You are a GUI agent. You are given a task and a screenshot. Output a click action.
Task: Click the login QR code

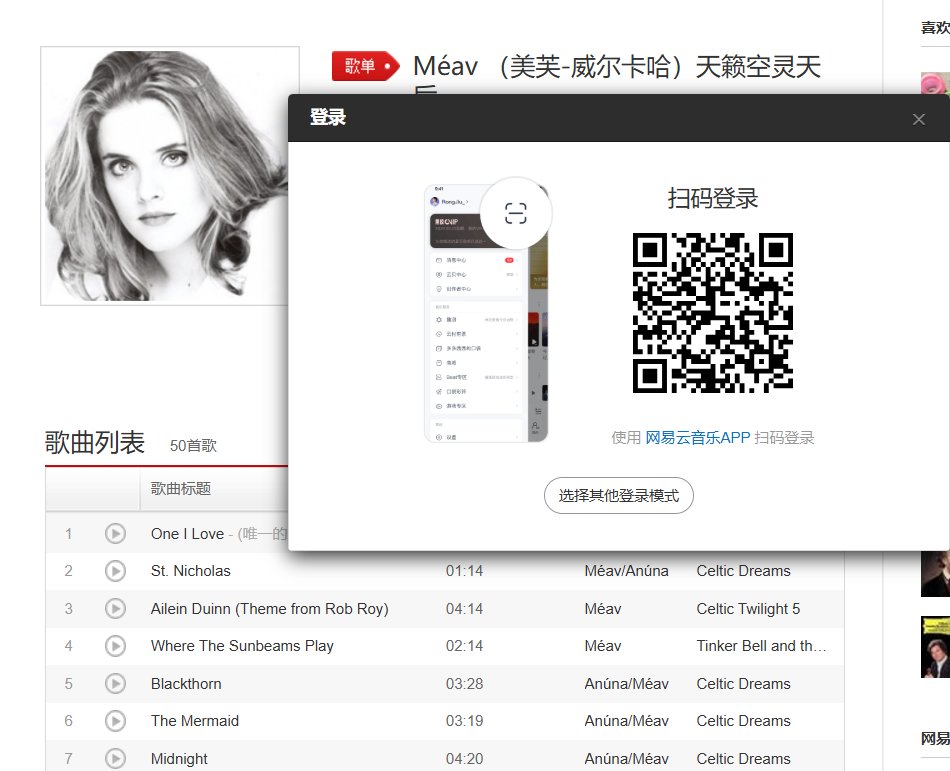(712, 313)
